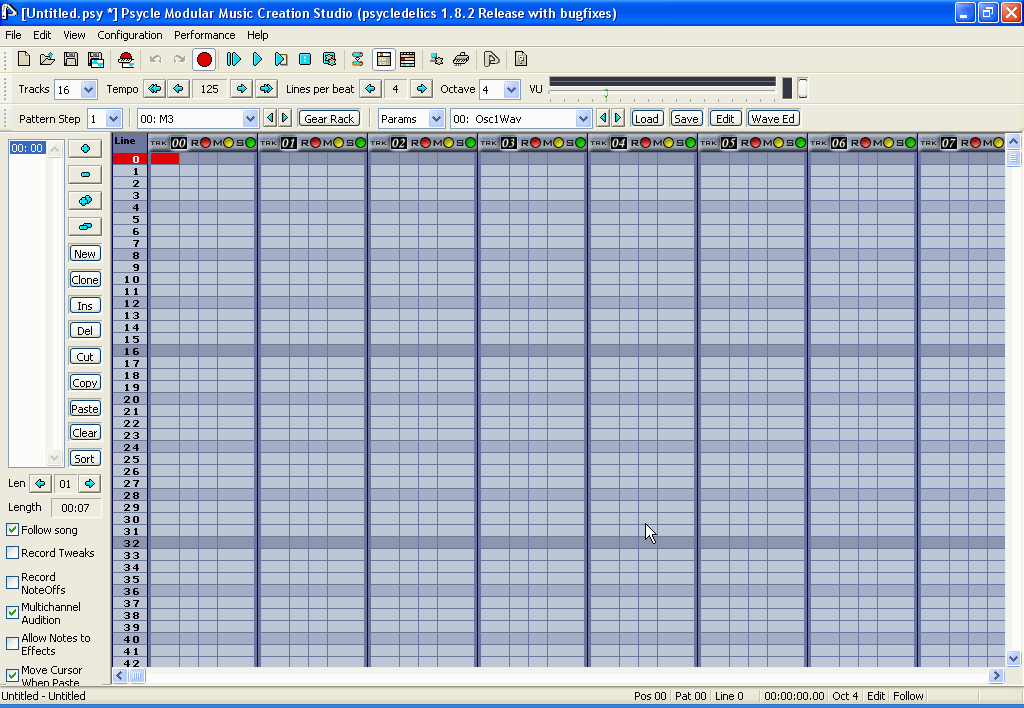Decrease tempo by one
1024x708 pixels.
pos(178,89)
